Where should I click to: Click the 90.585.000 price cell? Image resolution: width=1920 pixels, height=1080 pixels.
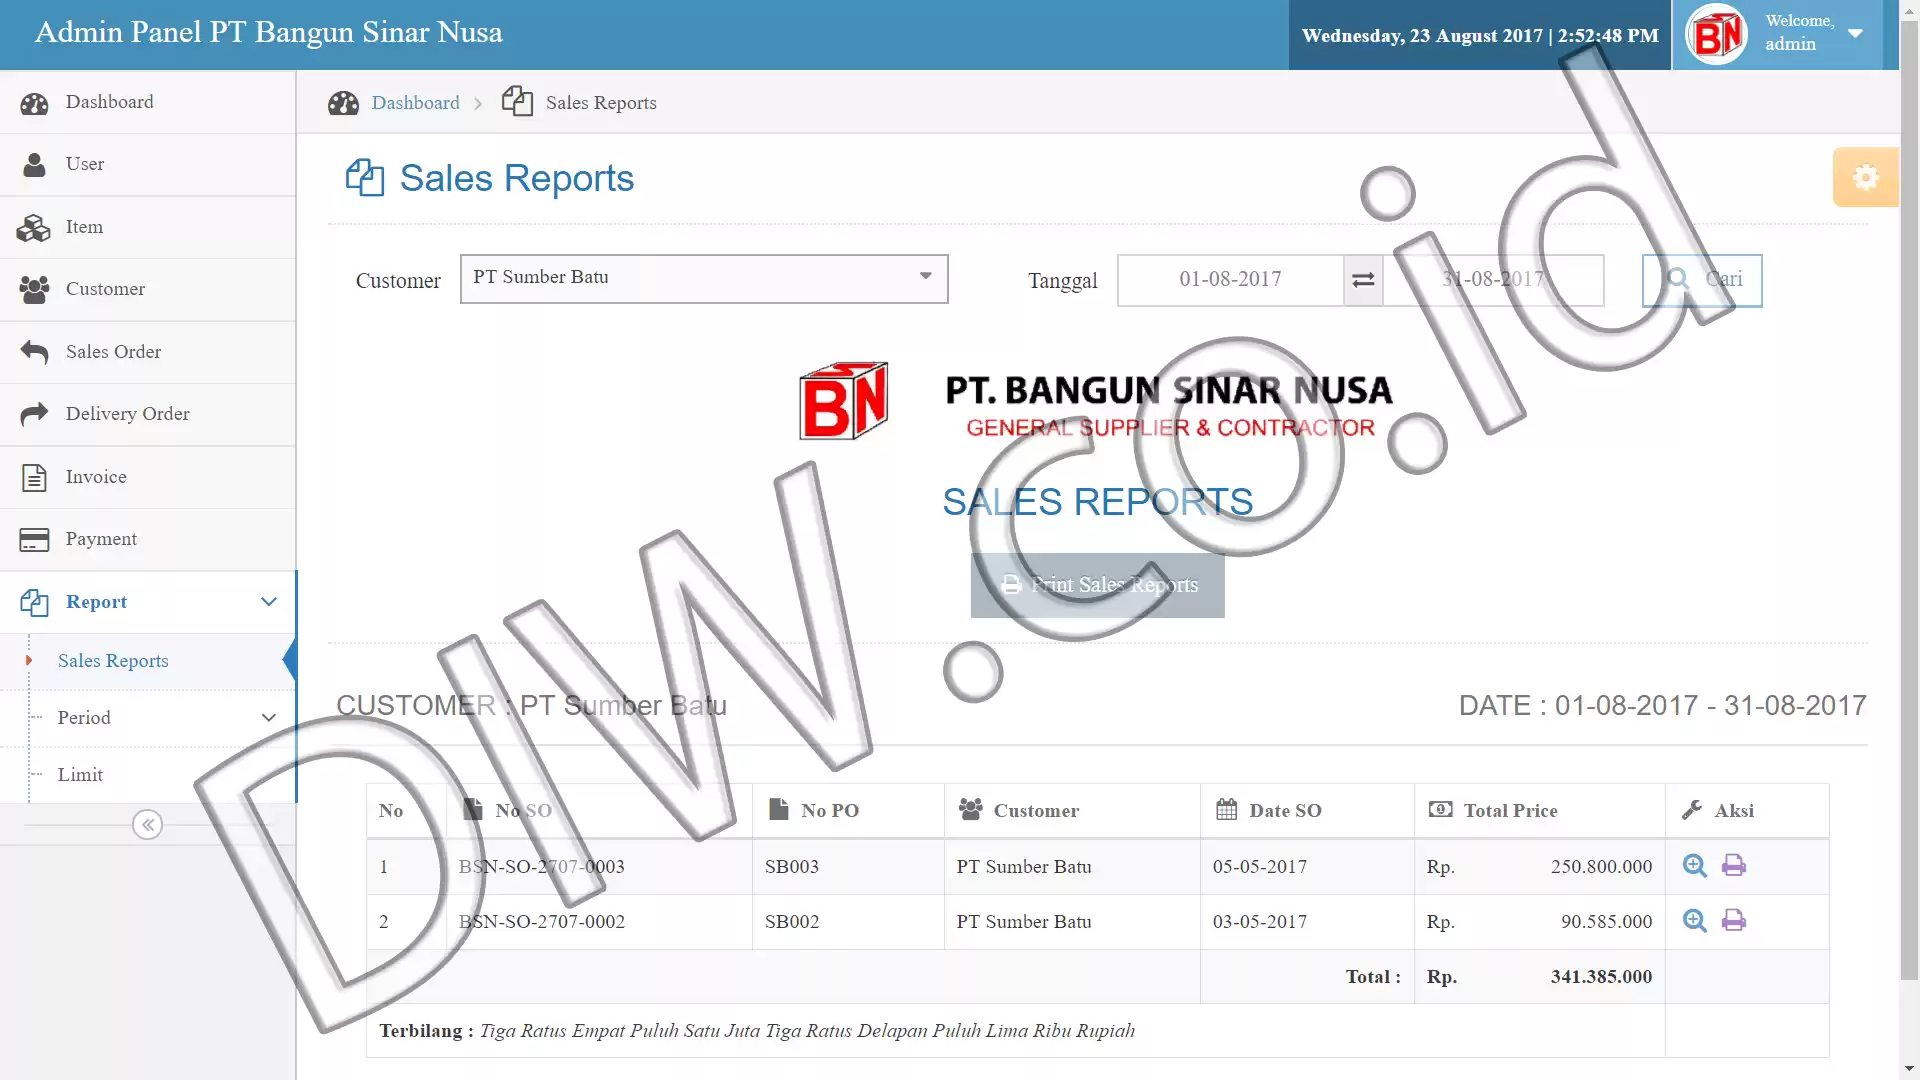coord(1539,922)
